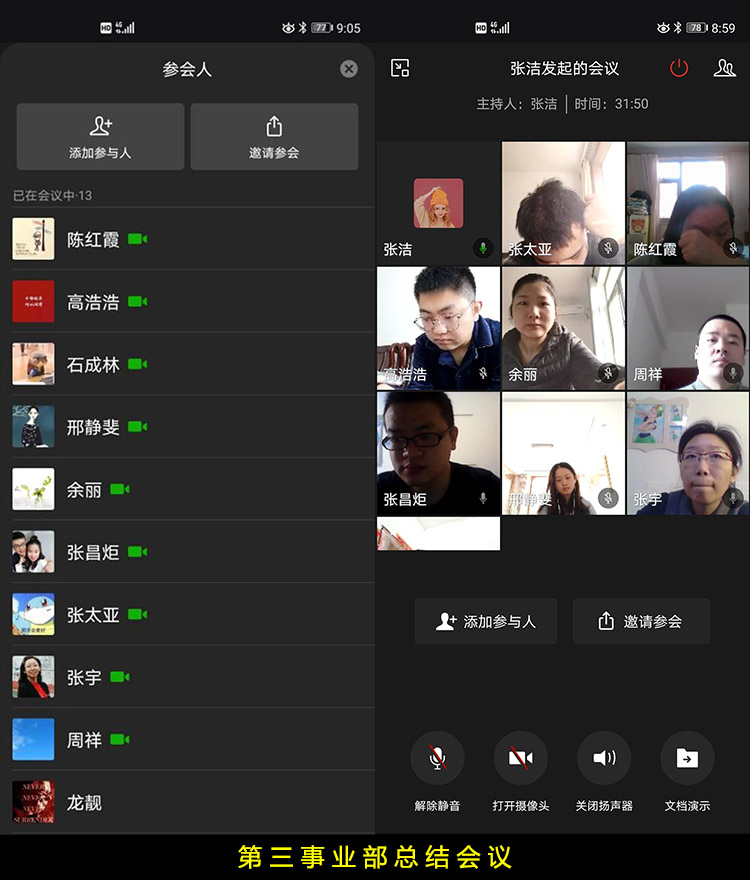
Task: Turn on camera with 打开摄像头 button
Action: (520, 759)
